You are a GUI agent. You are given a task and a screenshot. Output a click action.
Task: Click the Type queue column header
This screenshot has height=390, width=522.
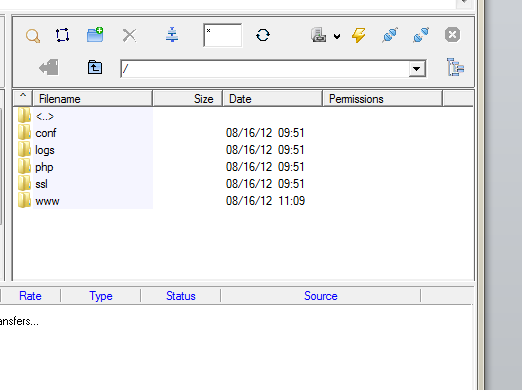(x=101, y=296)
